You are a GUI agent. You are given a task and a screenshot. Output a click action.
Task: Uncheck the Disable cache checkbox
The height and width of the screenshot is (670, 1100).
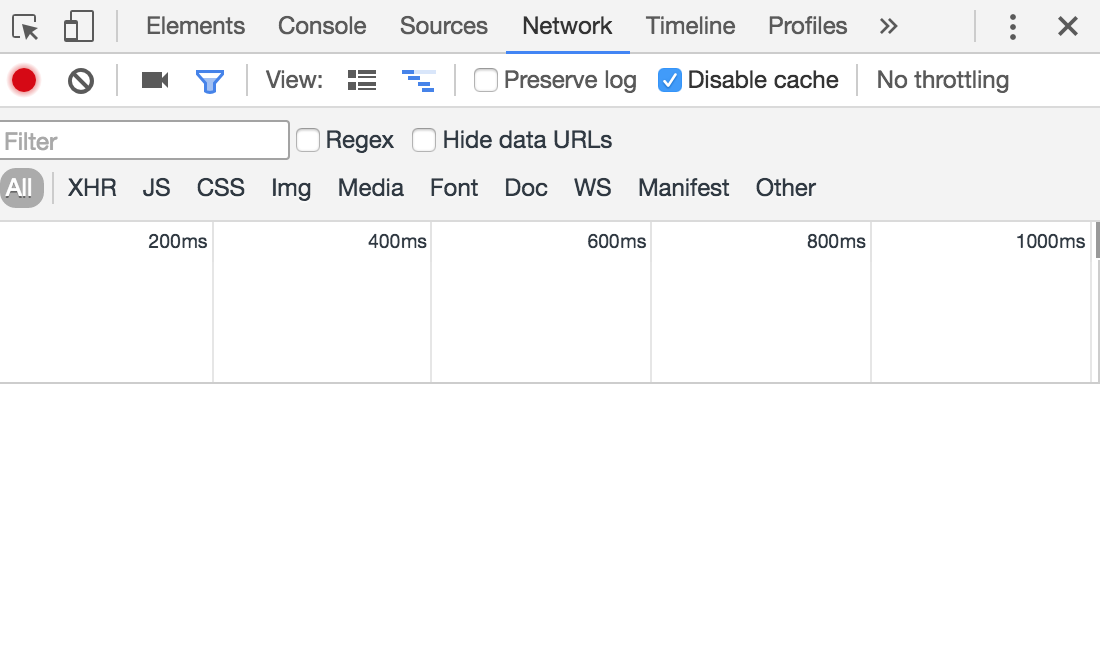670,80
